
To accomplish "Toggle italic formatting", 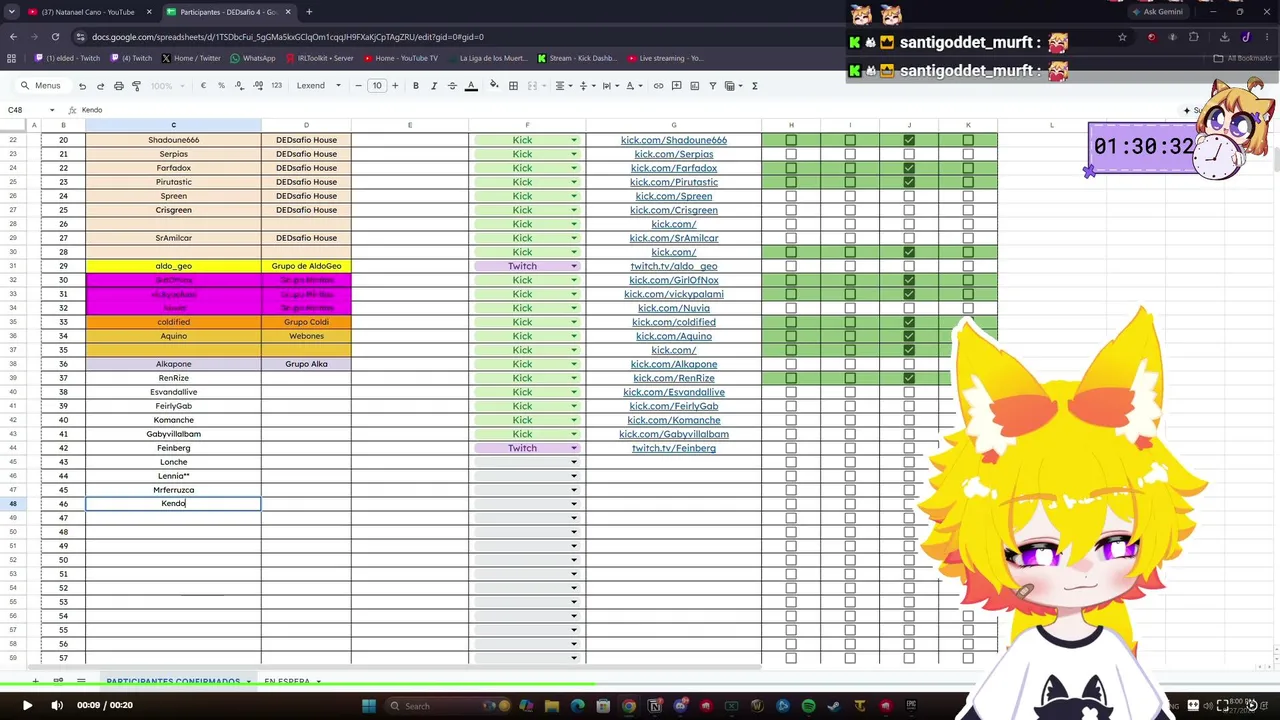I will [434, 86].
